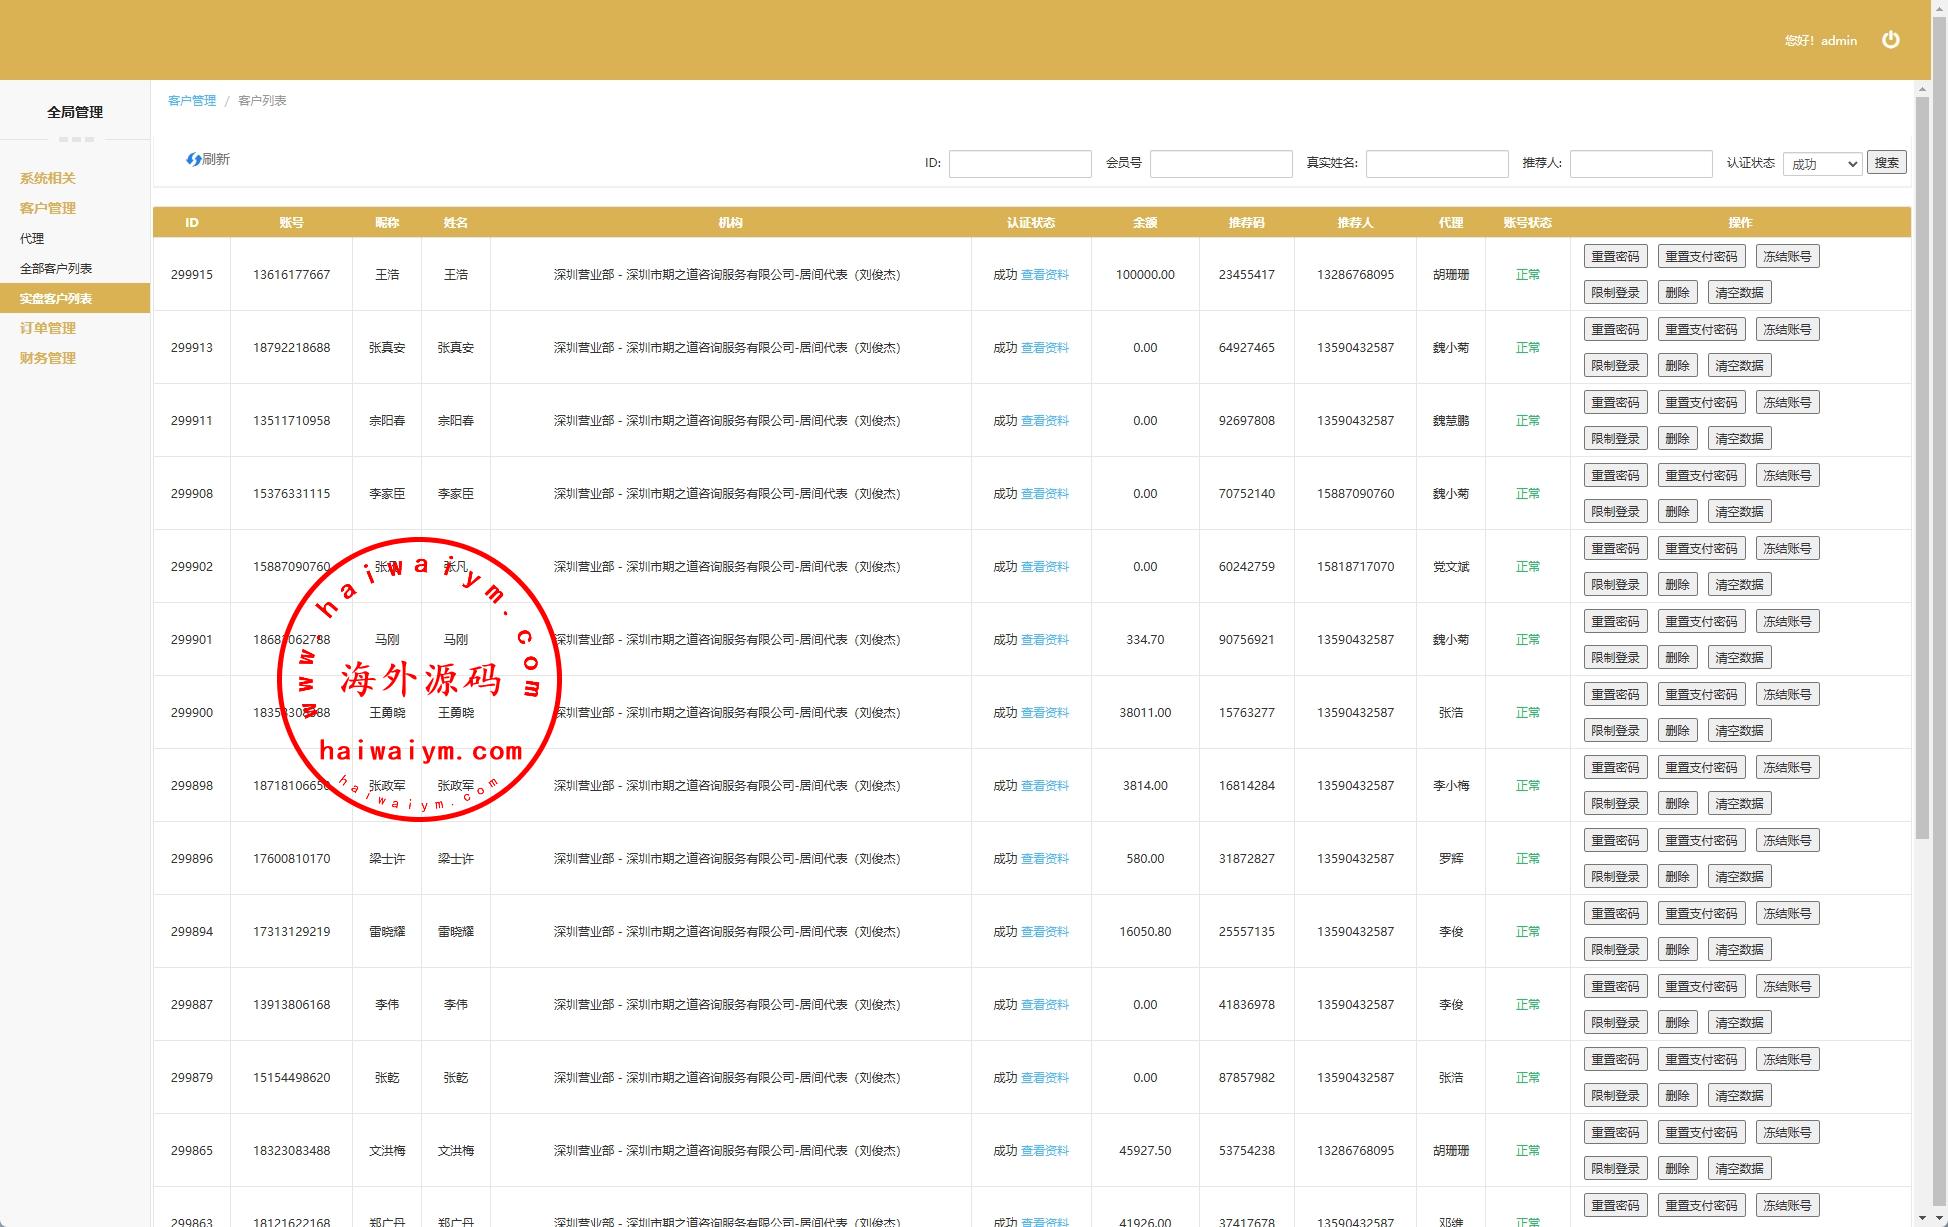Click 客户管理 breadcrumb link

coord(192,101)
